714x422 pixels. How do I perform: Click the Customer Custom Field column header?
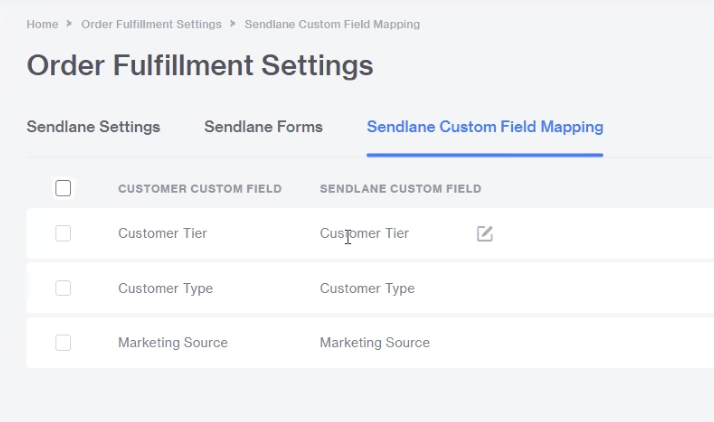click(200, 188)
